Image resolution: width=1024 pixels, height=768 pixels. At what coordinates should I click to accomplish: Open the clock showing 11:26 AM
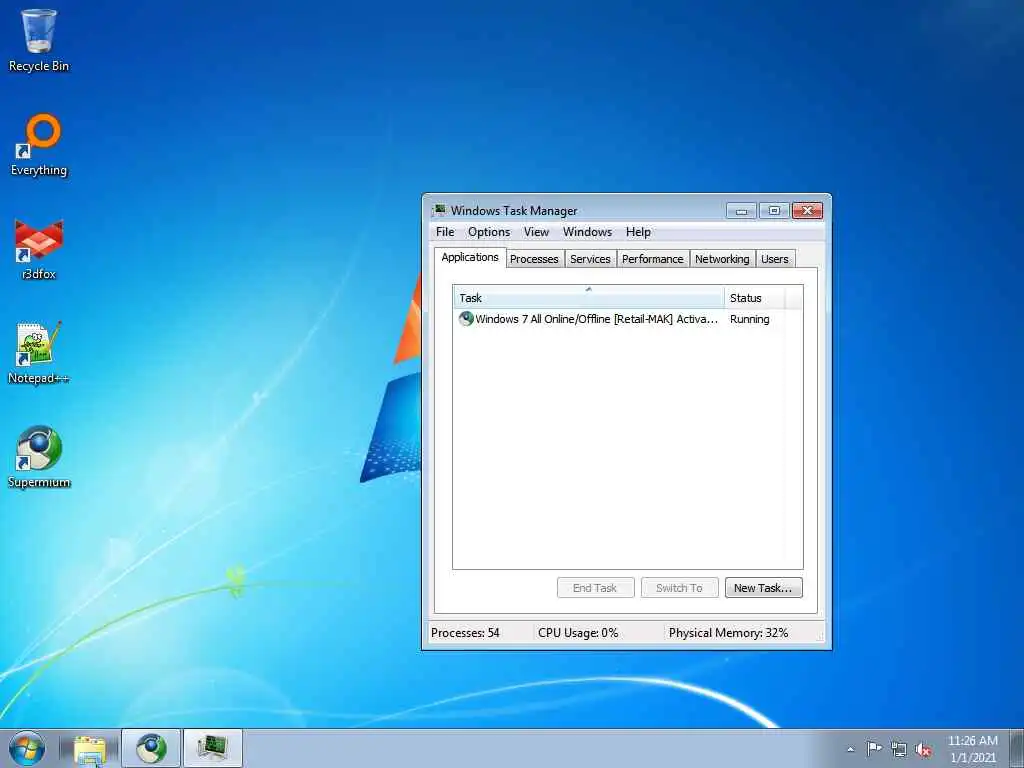972,749
